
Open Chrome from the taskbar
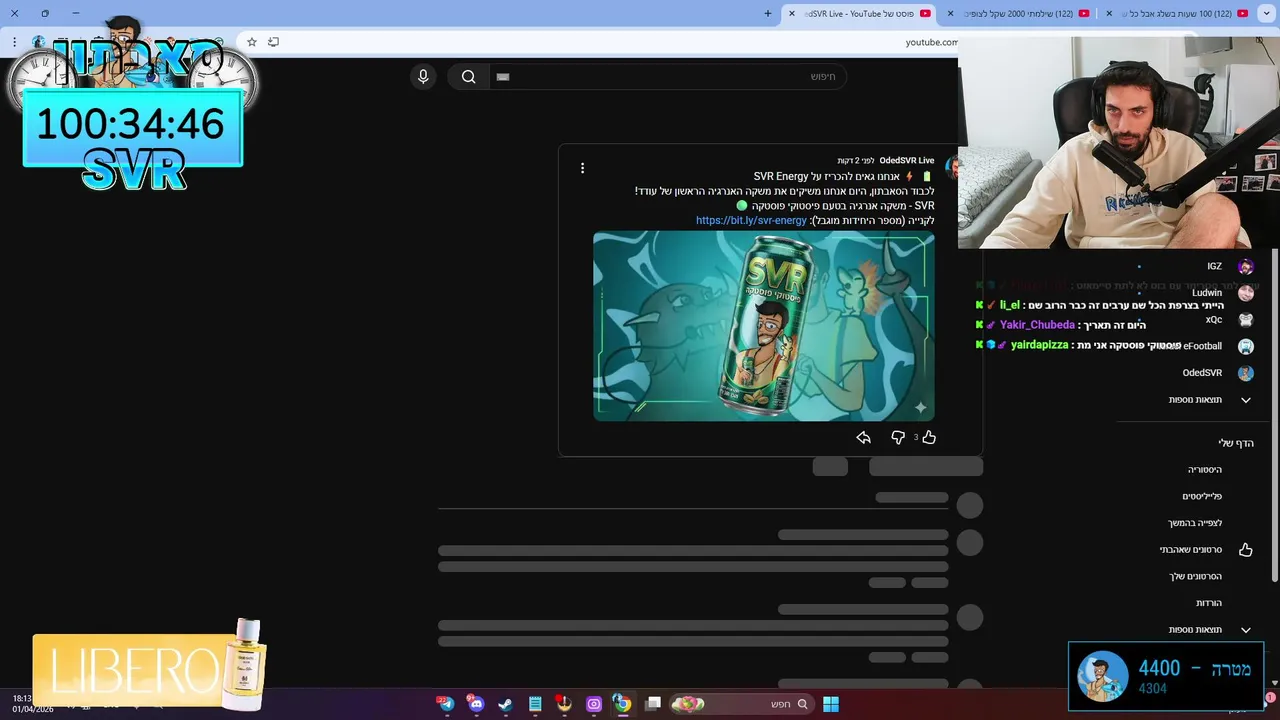tap(622, 704)
